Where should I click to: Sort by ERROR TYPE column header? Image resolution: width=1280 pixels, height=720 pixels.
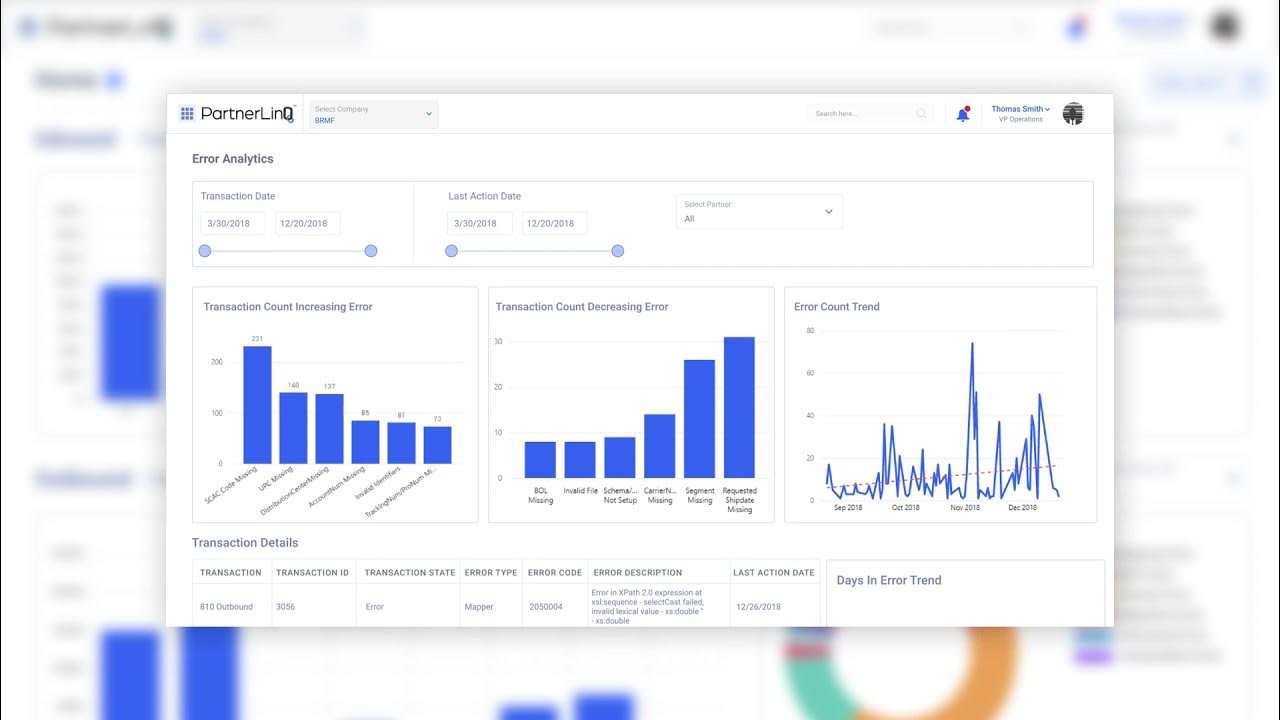(491, 573)
